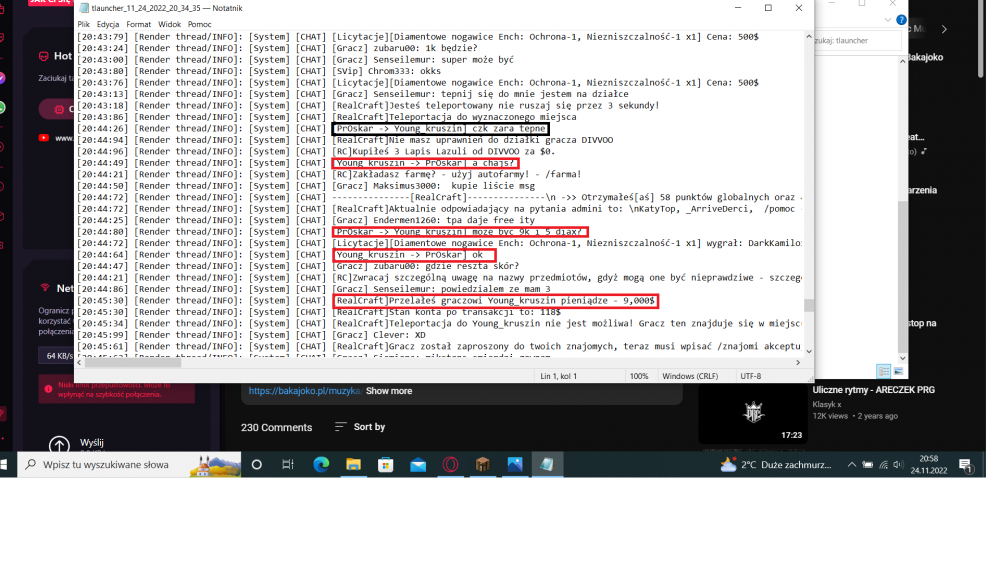The width and height of the screenshot is (1000, 563).
Task: Open WhatsApp in the Opera sidebar
Action: 3,107
